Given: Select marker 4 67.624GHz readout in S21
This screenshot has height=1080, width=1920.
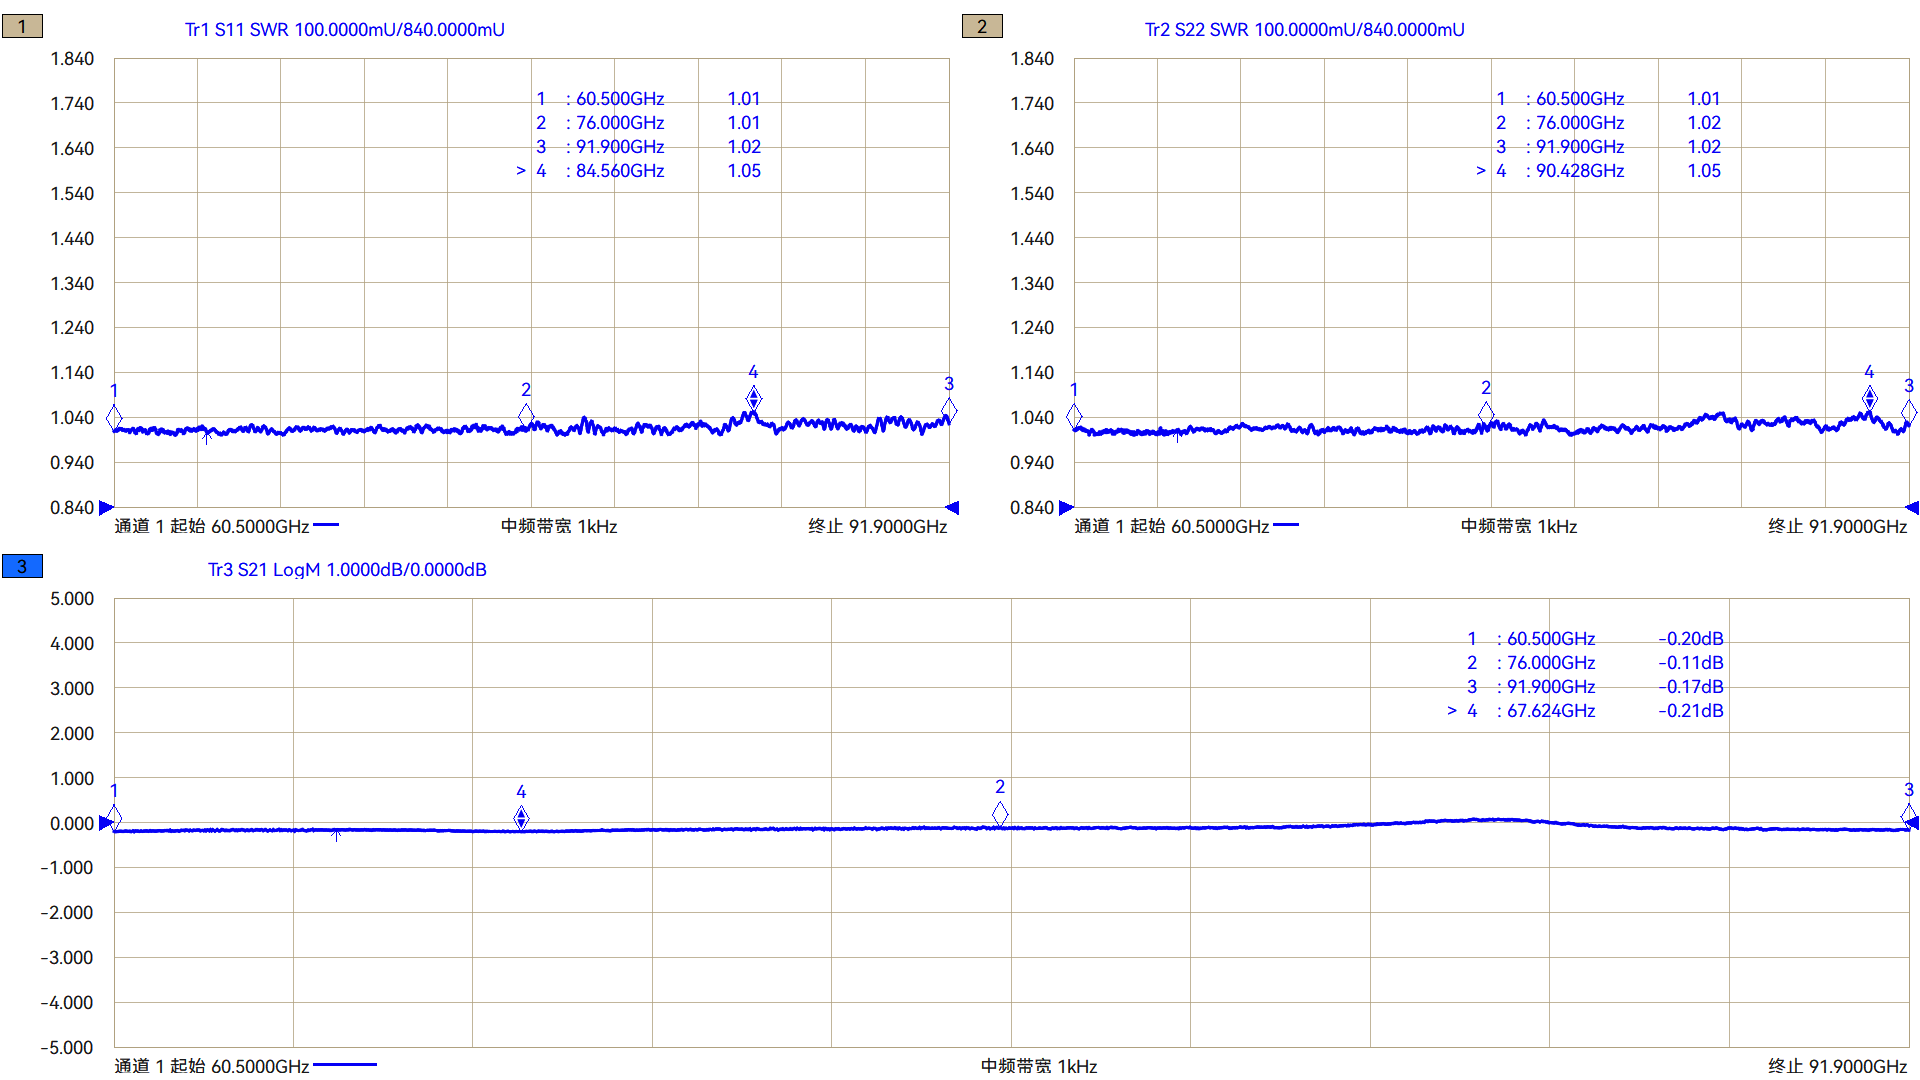Looking at the screenshot, I should tap(1550, 711).
